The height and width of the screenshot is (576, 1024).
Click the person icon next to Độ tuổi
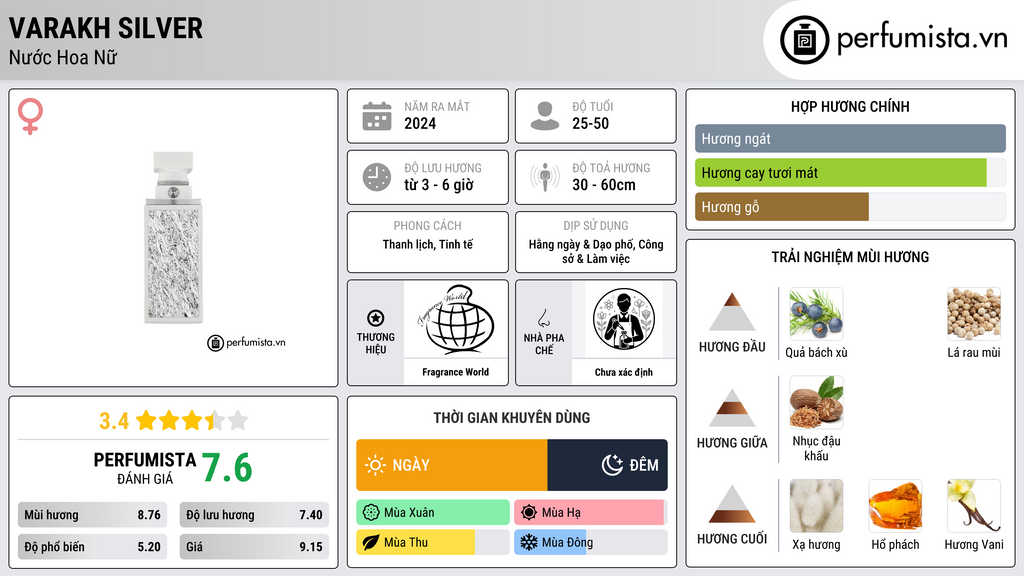[x=545, y=116]
